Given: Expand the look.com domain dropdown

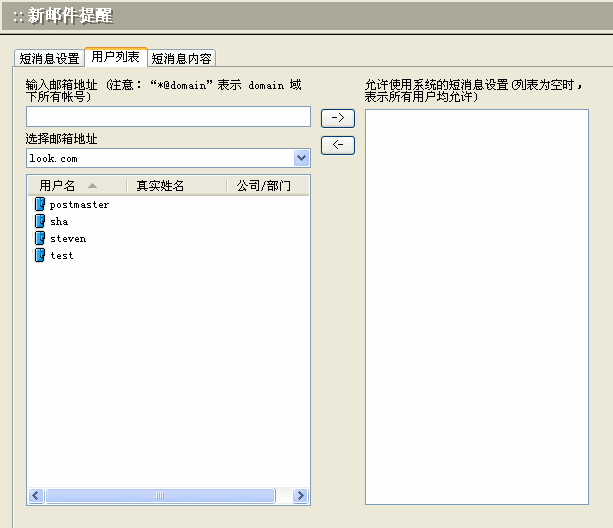Looking at the screenshot, I should pyautogui.click(x=301, y=158).
